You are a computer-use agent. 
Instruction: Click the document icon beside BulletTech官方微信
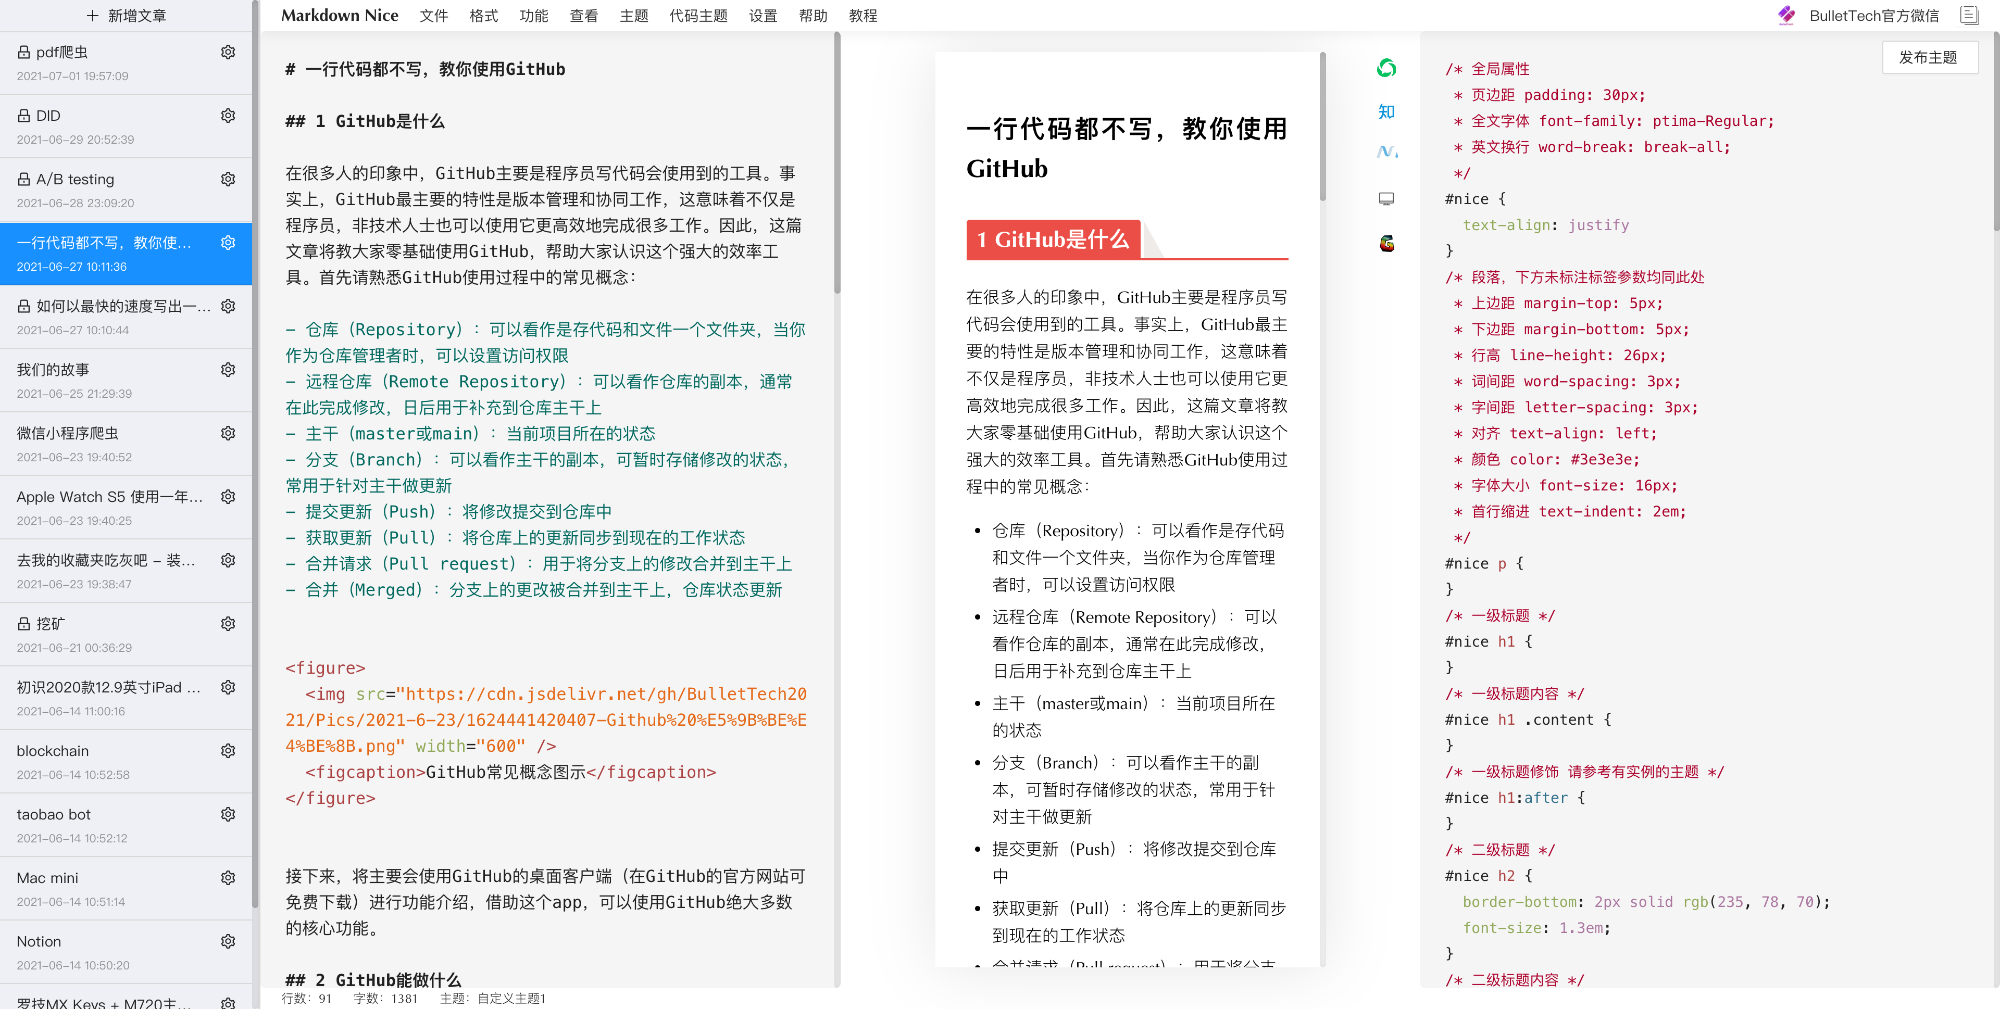pyautogui.click(x=1969, y=15)
